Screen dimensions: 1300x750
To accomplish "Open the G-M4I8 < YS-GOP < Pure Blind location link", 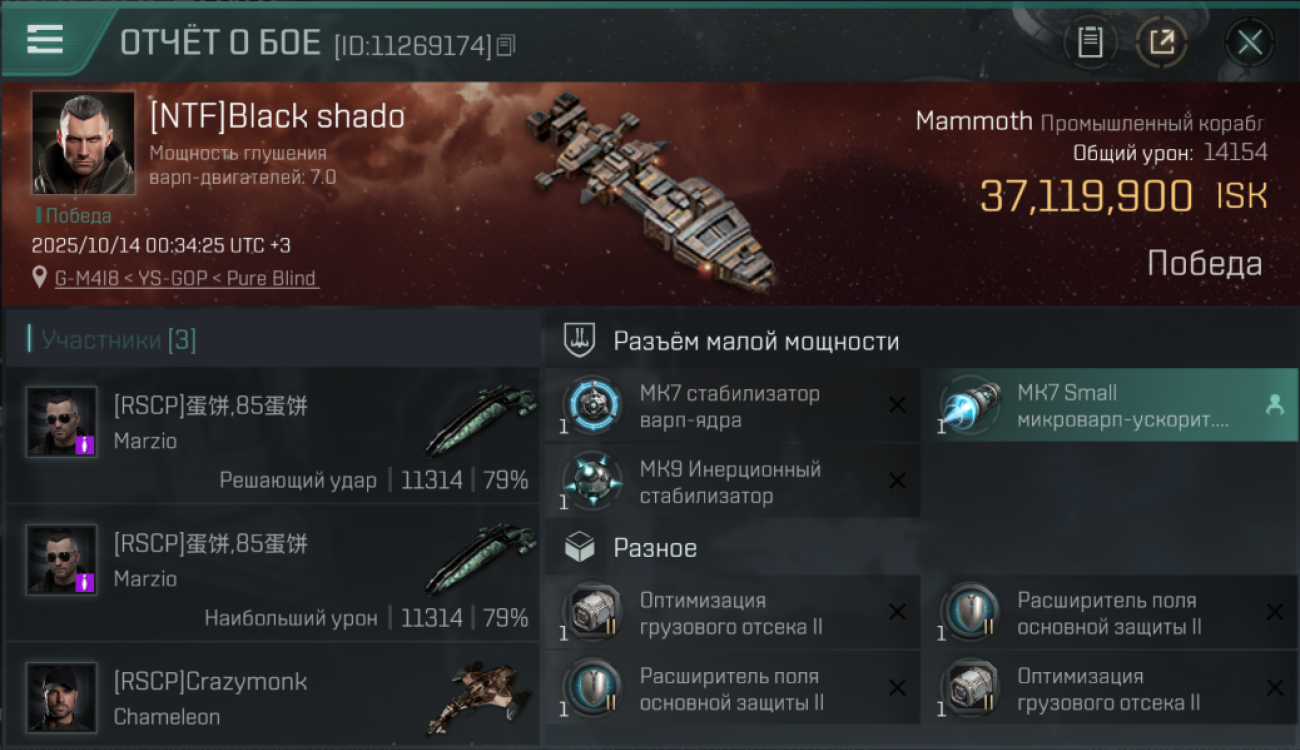I will coord(186,278).
